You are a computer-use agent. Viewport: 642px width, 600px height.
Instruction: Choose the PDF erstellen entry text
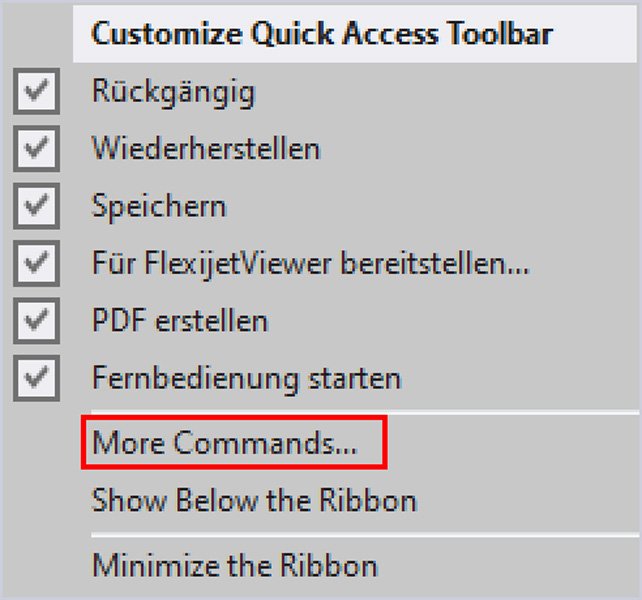[x=180, y=322]
